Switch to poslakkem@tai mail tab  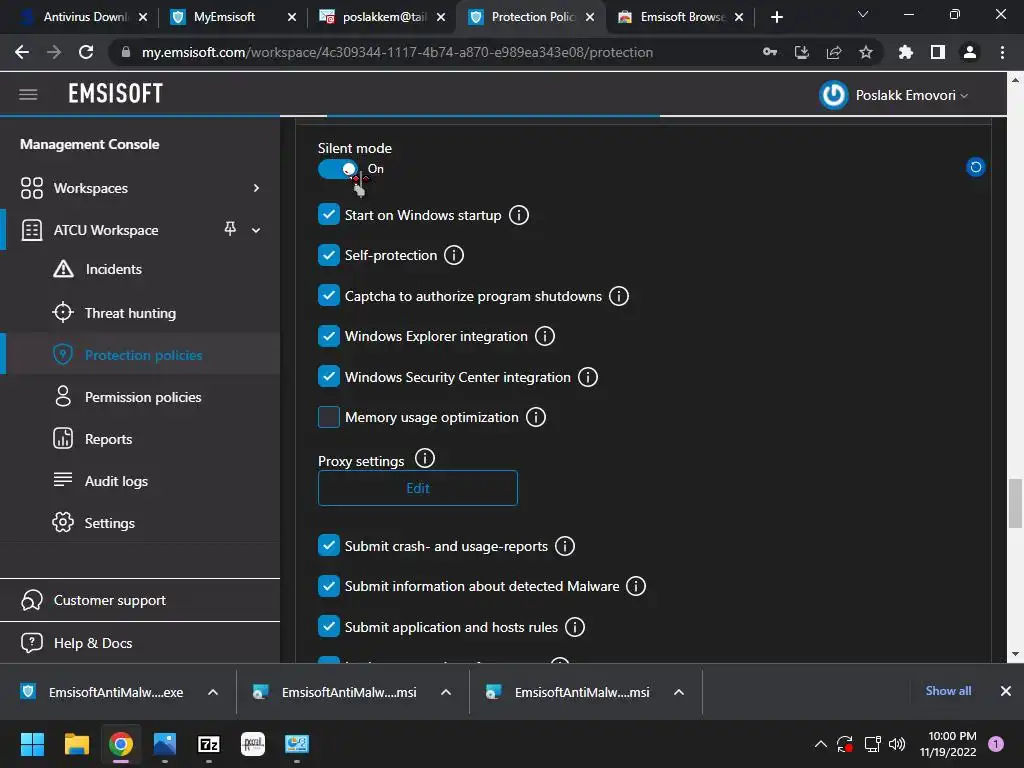[381, 17]
